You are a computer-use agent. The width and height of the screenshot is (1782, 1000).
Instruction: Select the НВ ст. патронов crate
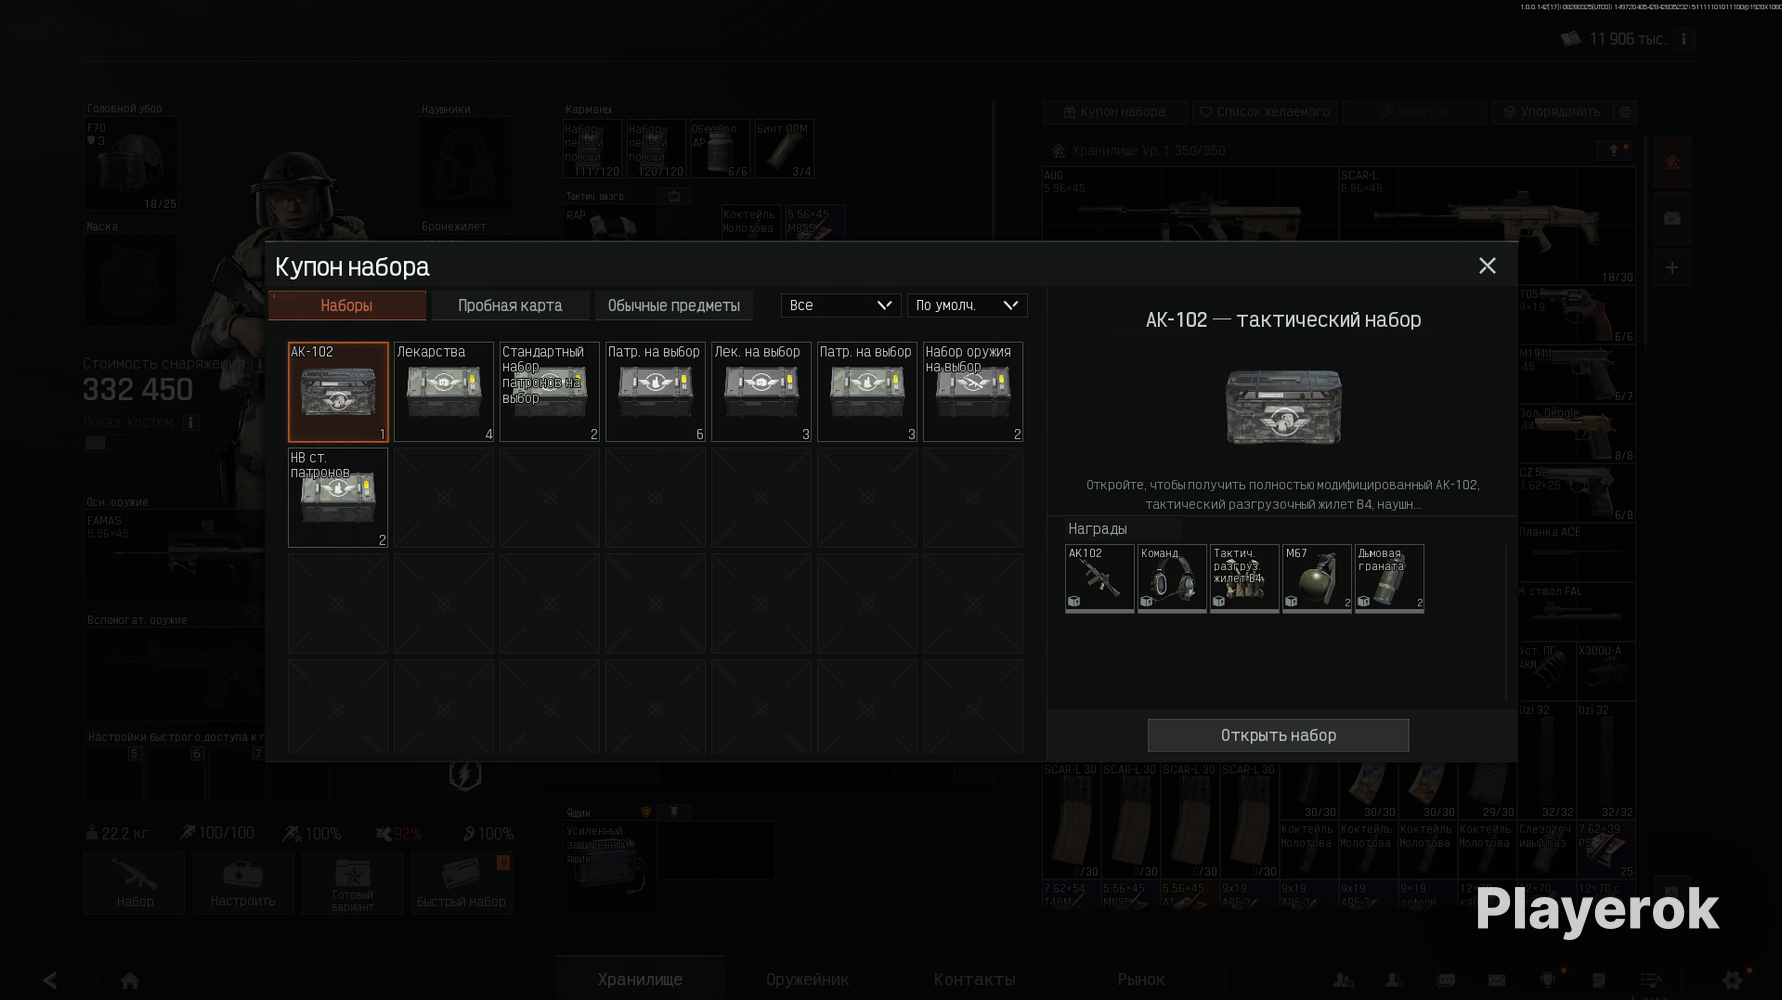[338, 498]
